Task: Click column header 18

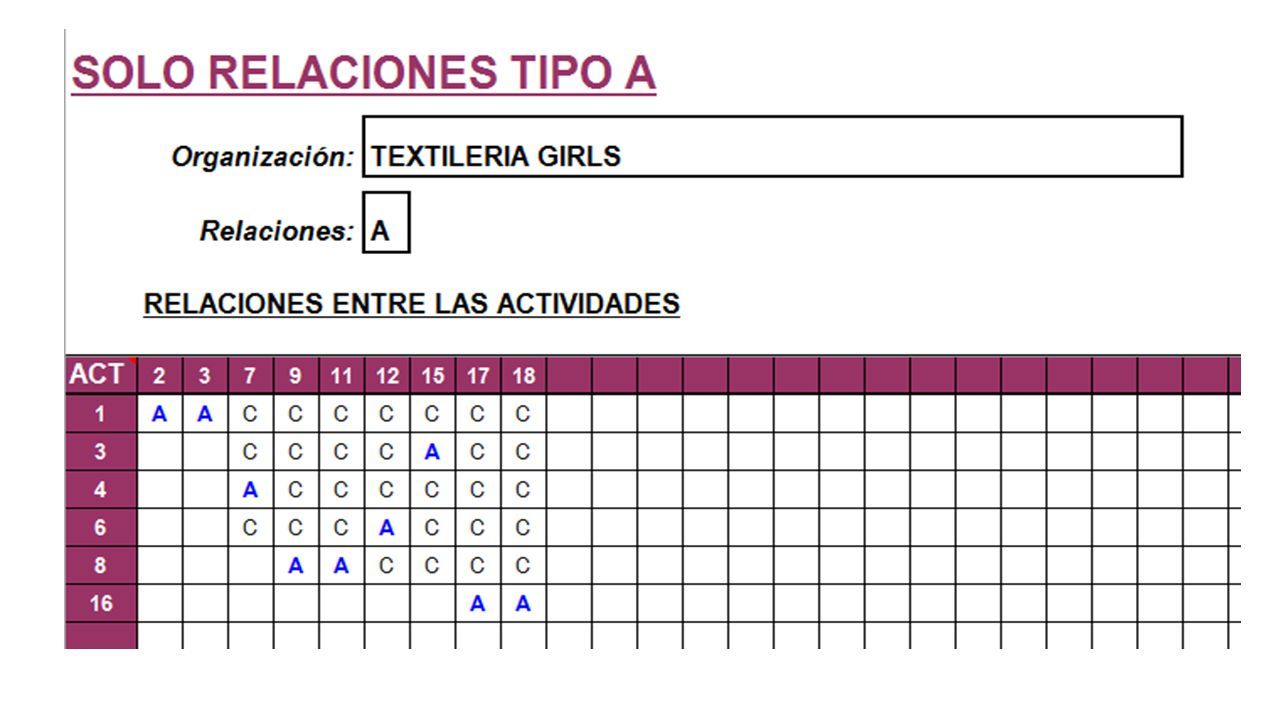Action: click(x=523, y=376)
